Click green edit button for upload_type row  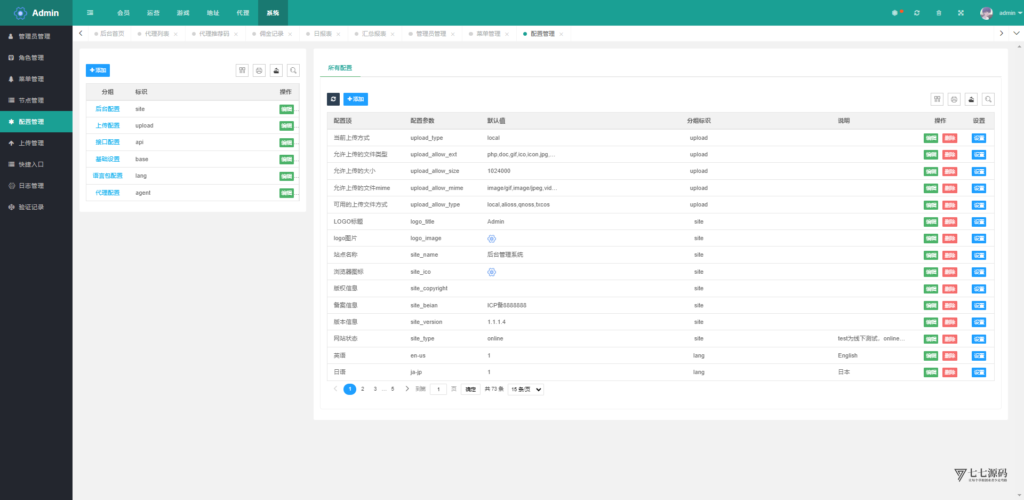click(x=931, y=138)
